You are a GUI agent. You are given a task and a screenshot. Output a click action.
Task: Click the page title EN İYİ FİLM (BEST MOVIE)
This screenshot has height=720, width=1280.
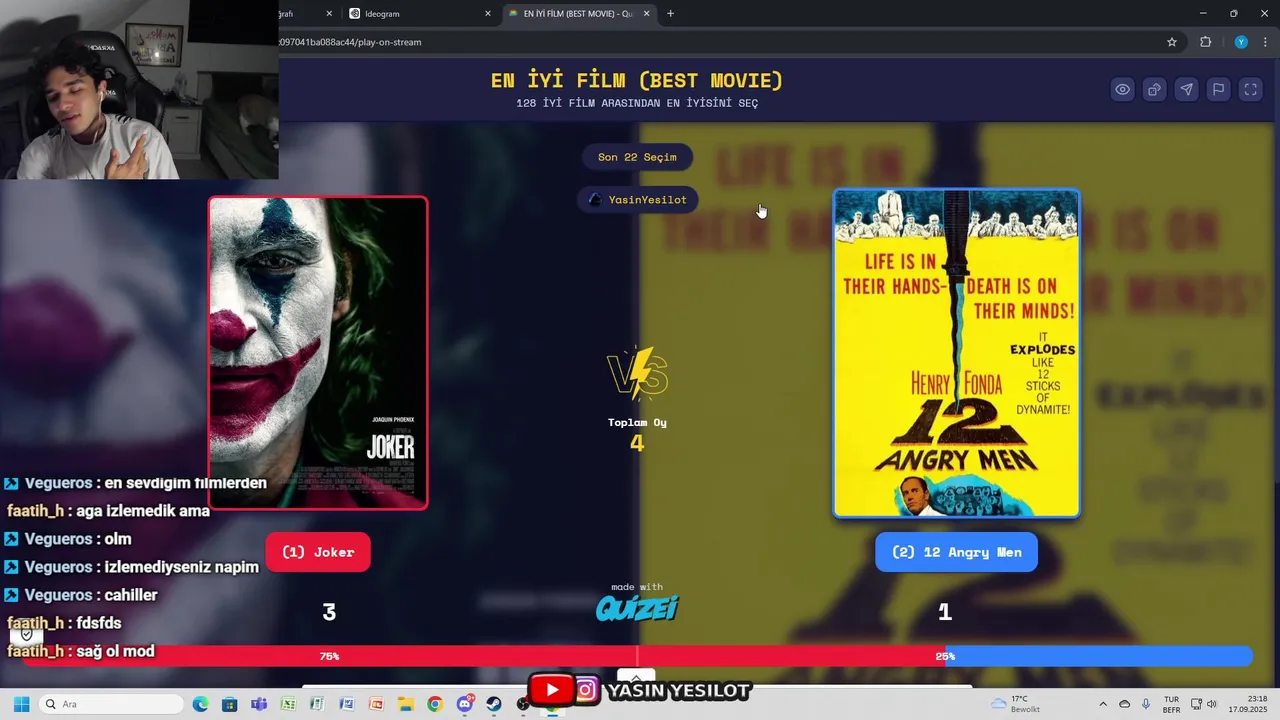pyautogui.click(x=637, y=81)
